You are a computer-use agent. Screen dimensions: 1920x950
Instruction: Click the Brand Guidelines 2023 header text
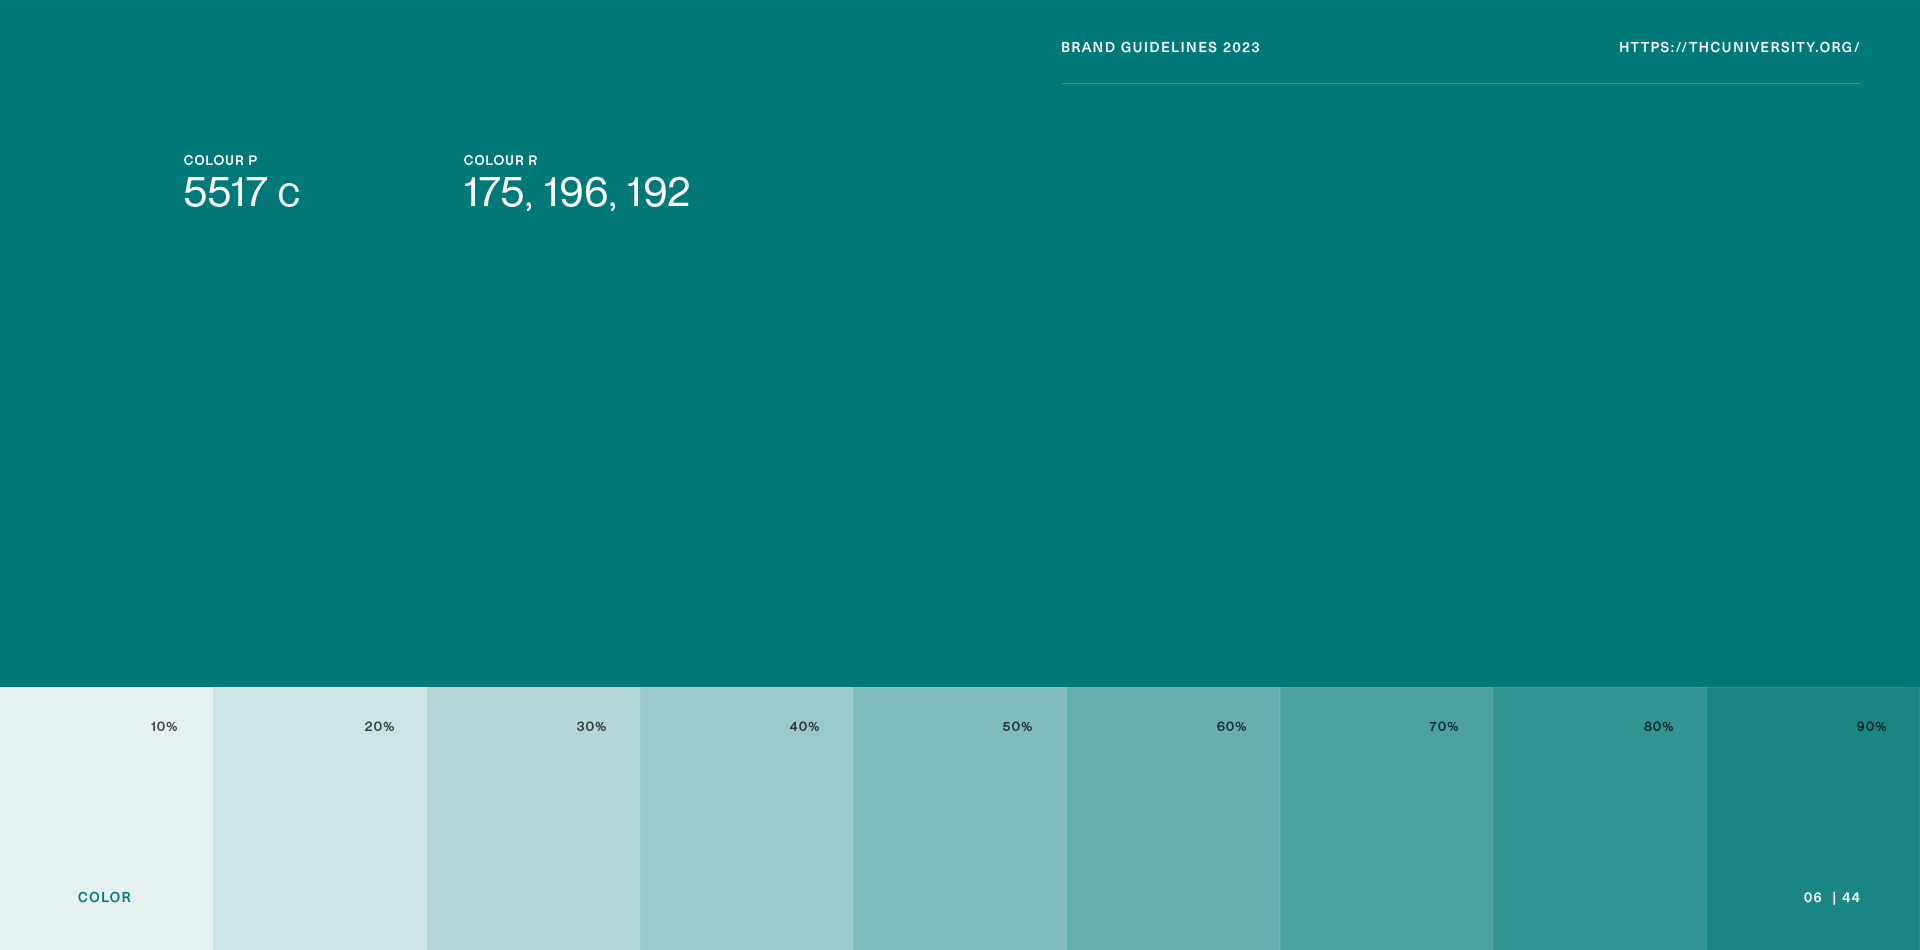click(x=1160, y=47)
